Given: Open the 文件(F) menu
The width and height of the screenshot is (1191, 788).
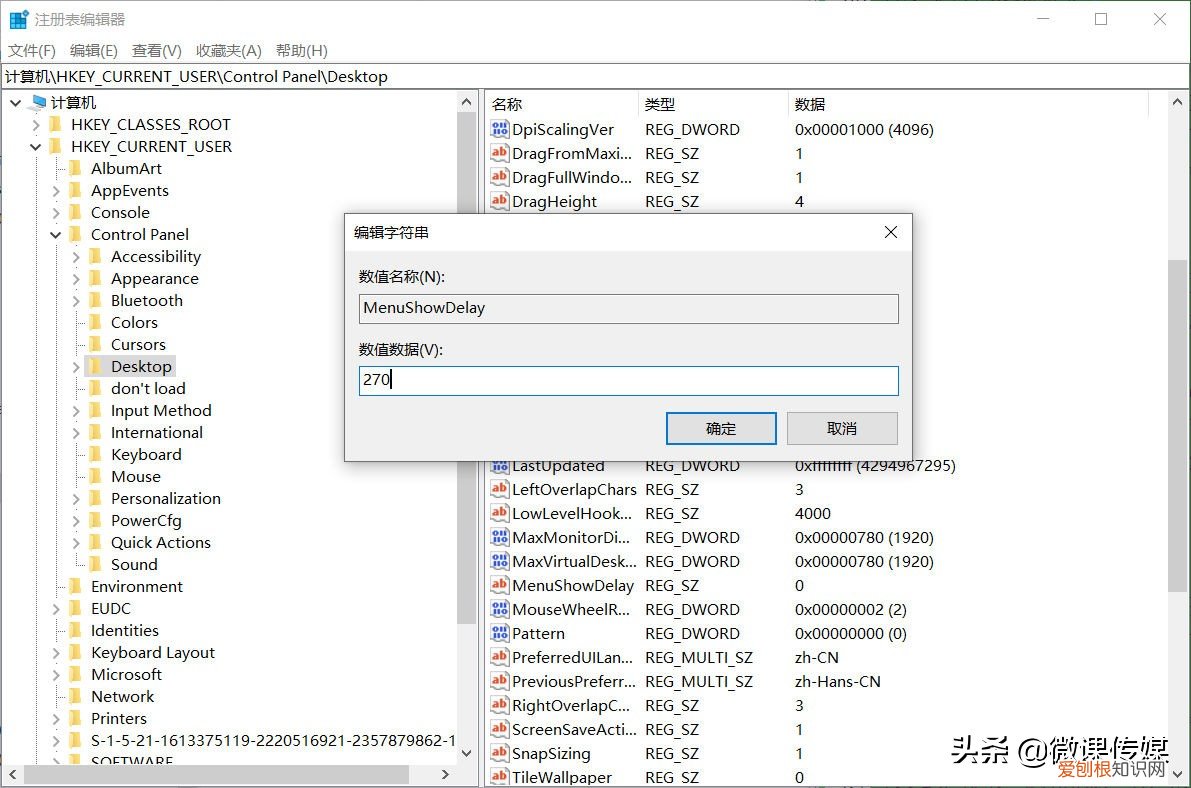Looking at the screenshot, I should (x=32, y=50).
